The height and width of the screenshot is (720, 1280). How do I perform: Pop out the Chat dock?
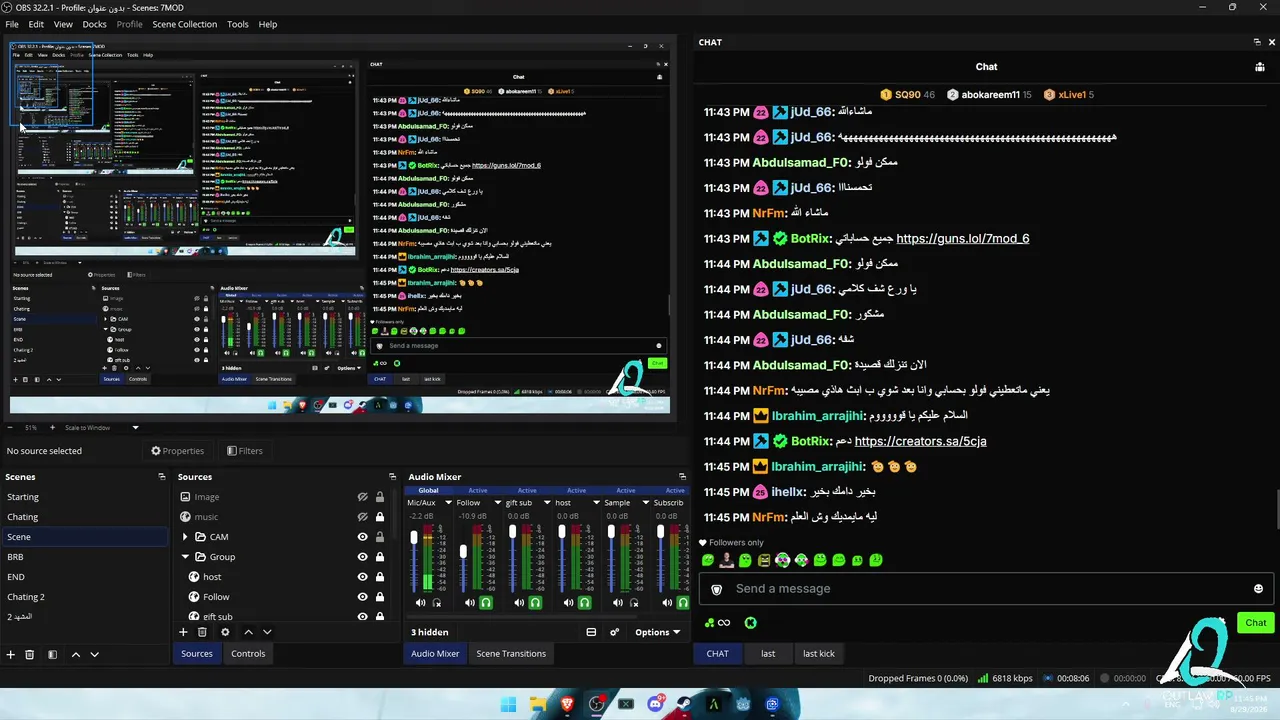(1257, 42)
